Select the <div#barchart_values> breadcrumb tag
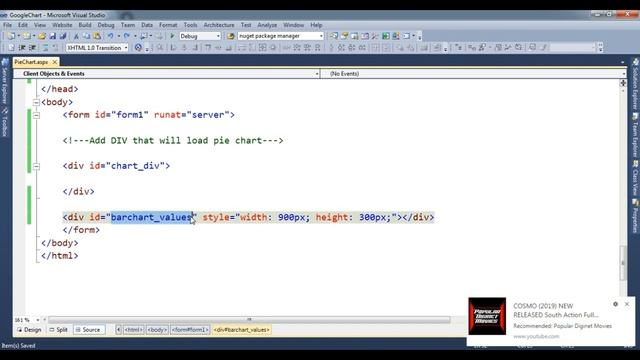640x360 pixels. pos(241,330)
